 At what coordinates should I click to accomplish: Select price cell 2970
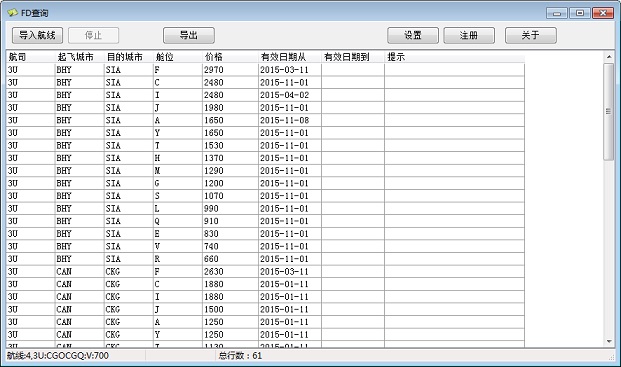[x=230, y=70]
